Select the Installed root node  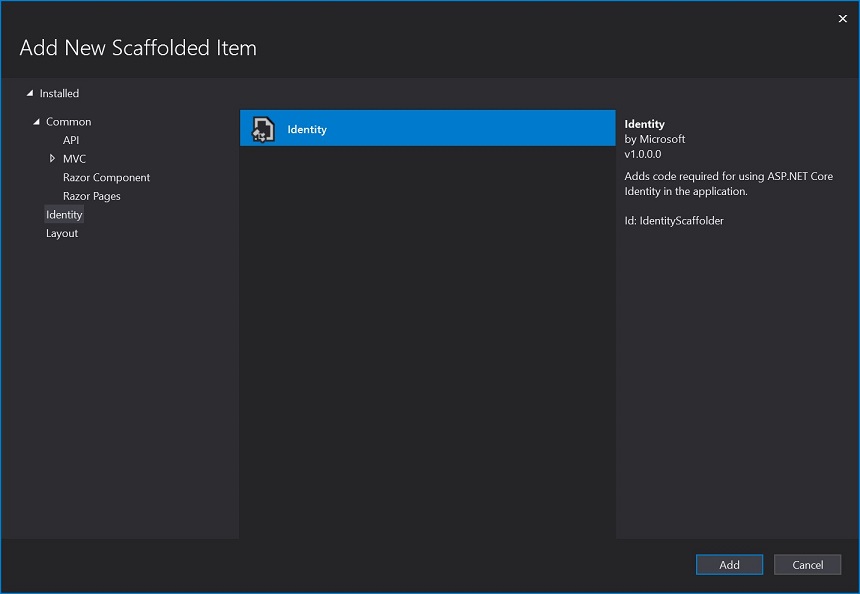[x=59, y=94]
